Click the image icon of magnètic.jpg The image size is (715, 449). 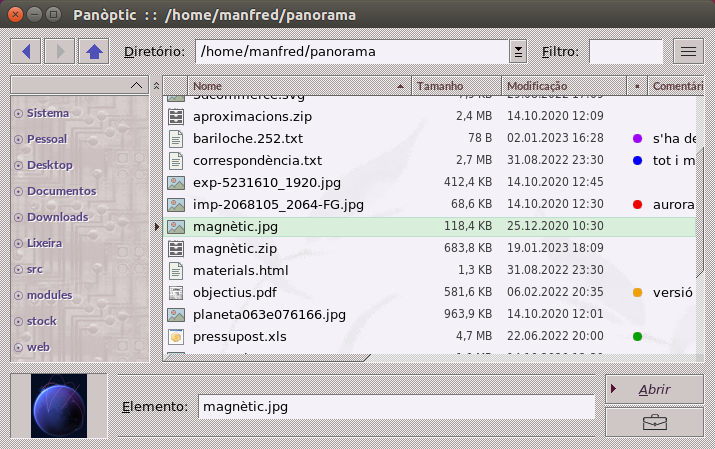click(x=176, y=227)
